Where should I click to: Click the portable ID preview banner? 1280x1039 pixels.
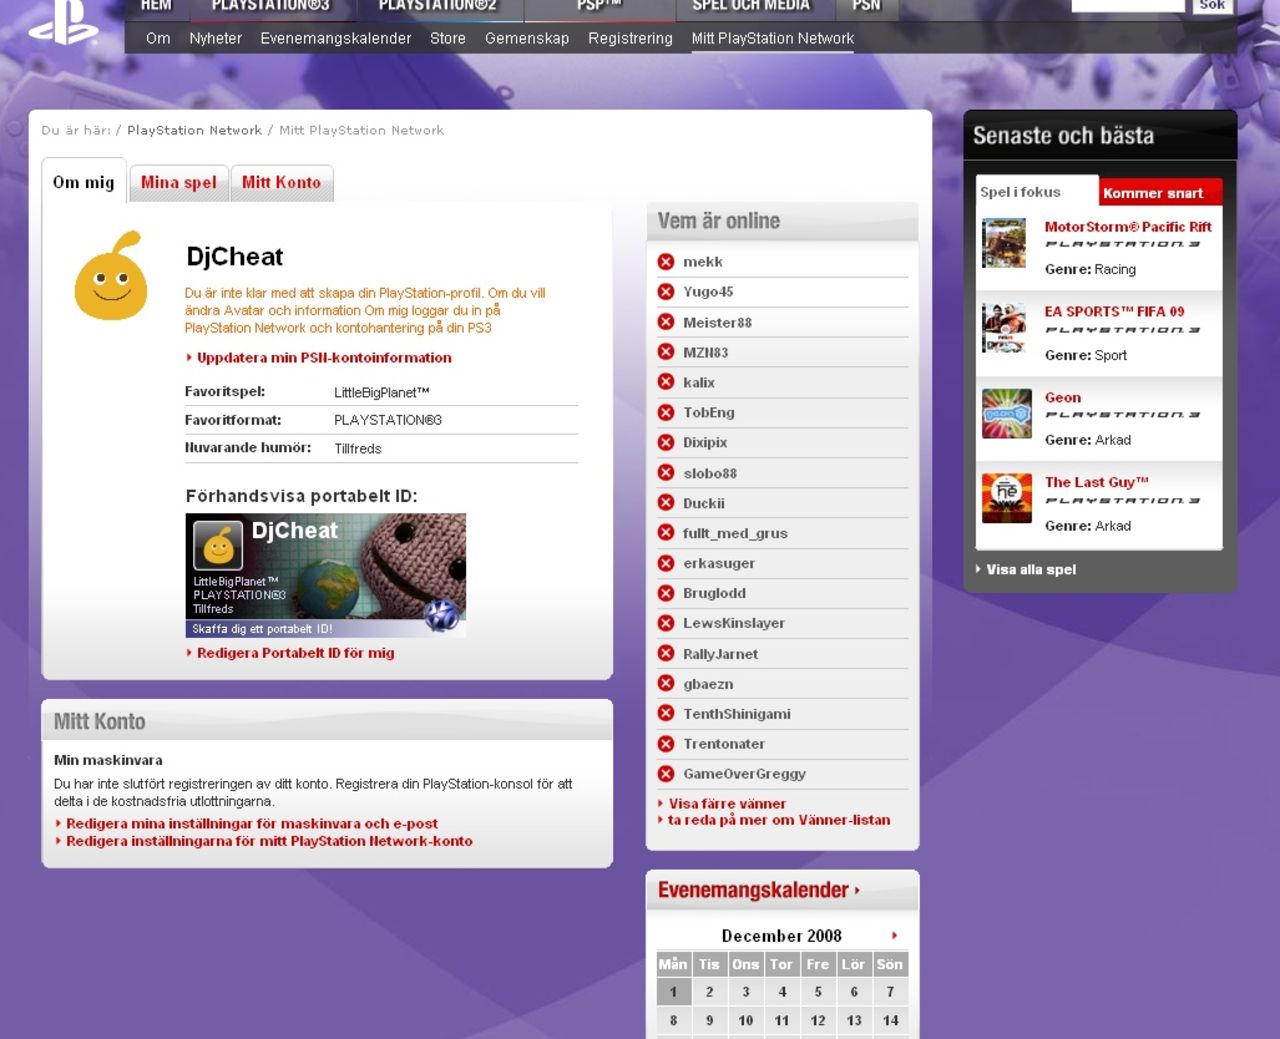click(325, 575)
